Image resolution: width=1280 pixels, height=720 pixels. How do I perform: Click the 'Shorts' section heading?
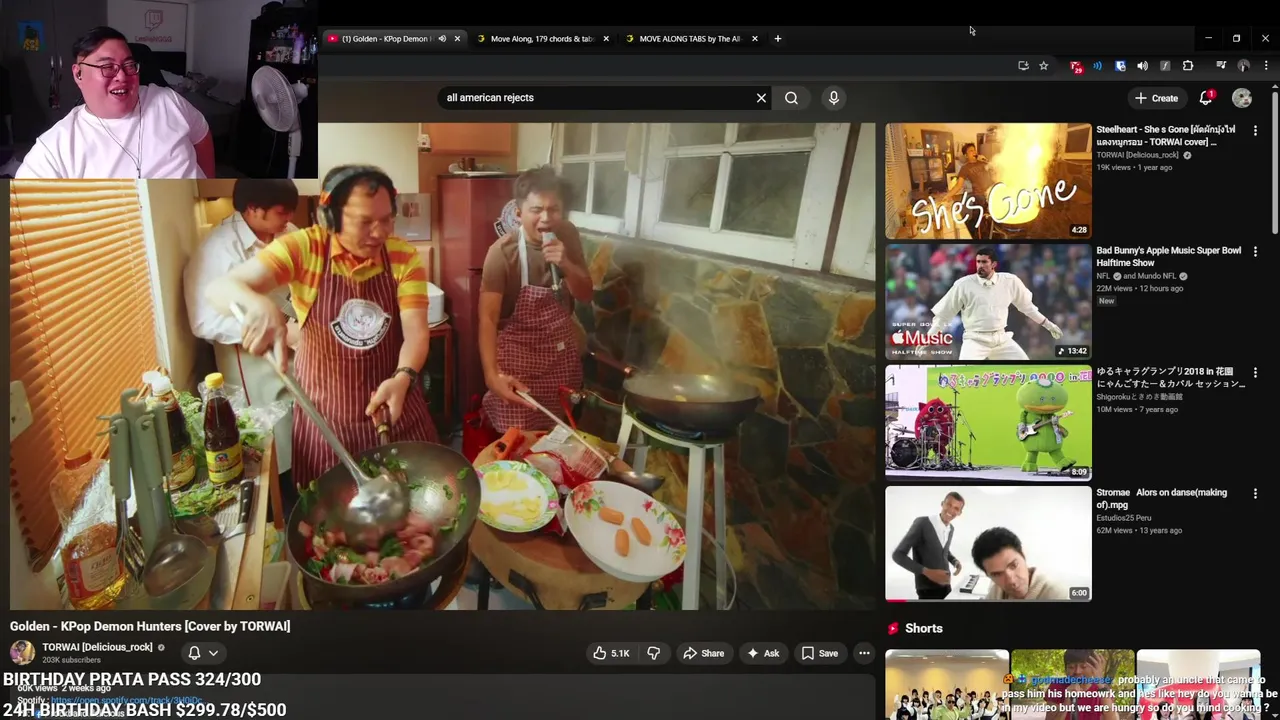[924, 628]
